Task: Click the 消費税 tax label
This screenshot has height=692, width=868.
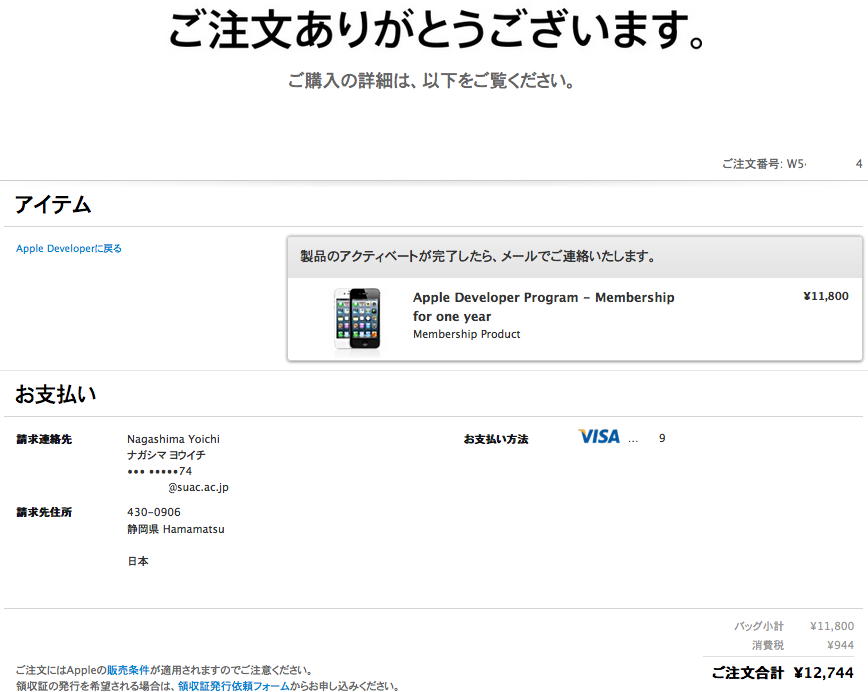Action: (768, 645)
